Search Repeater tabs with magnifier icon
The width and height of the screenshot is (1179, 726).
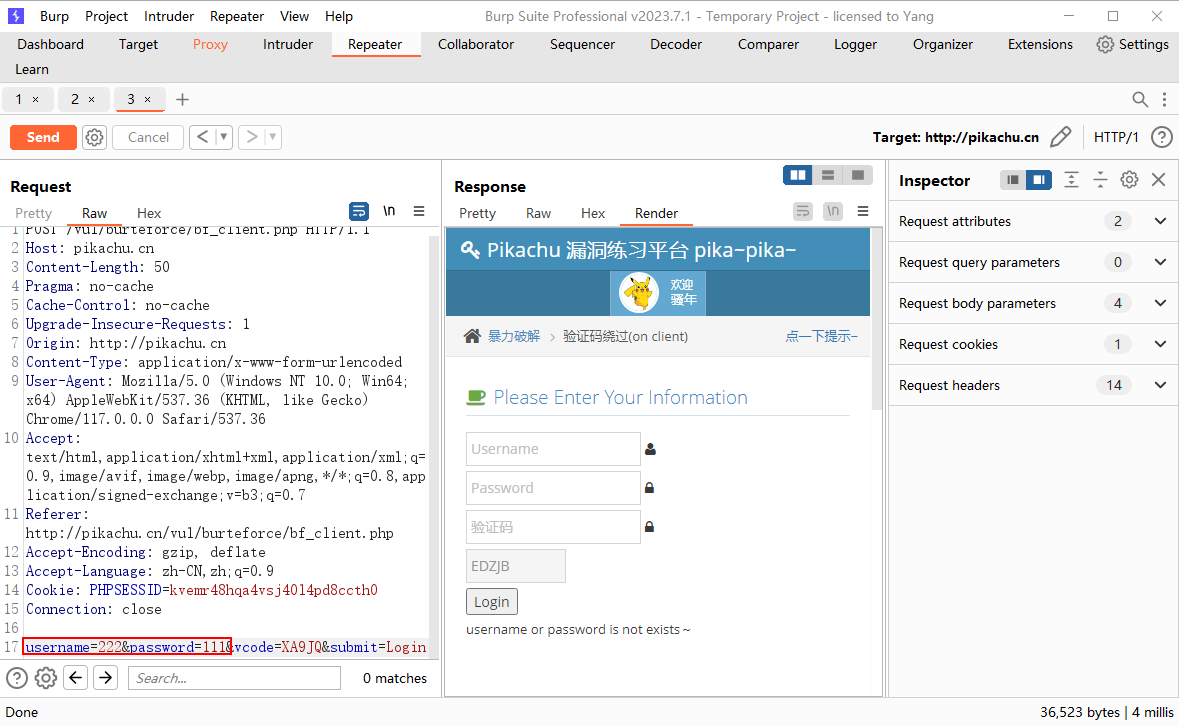[1140, 99]
